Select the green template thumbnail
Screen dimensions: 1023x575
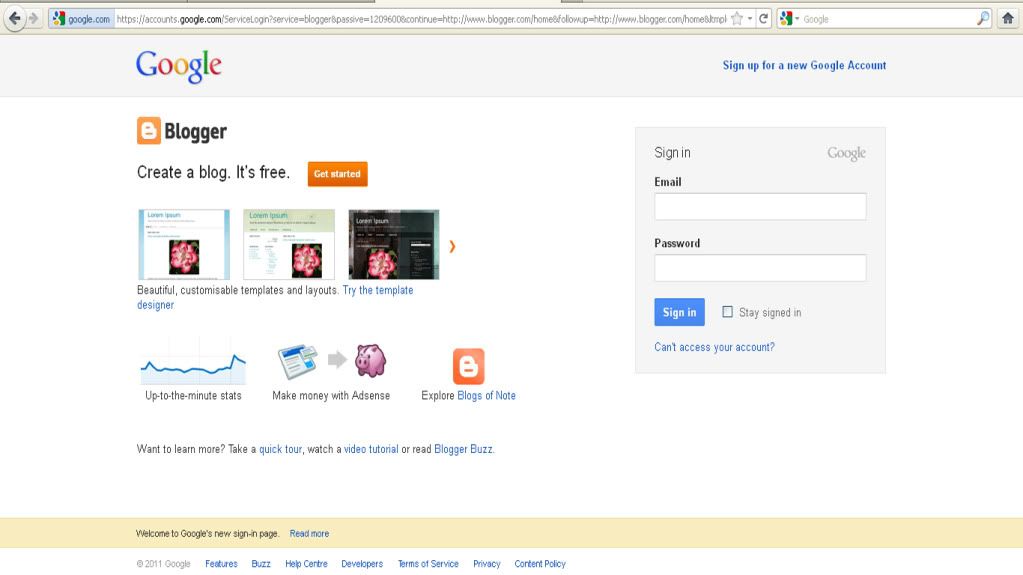(289, 245)
